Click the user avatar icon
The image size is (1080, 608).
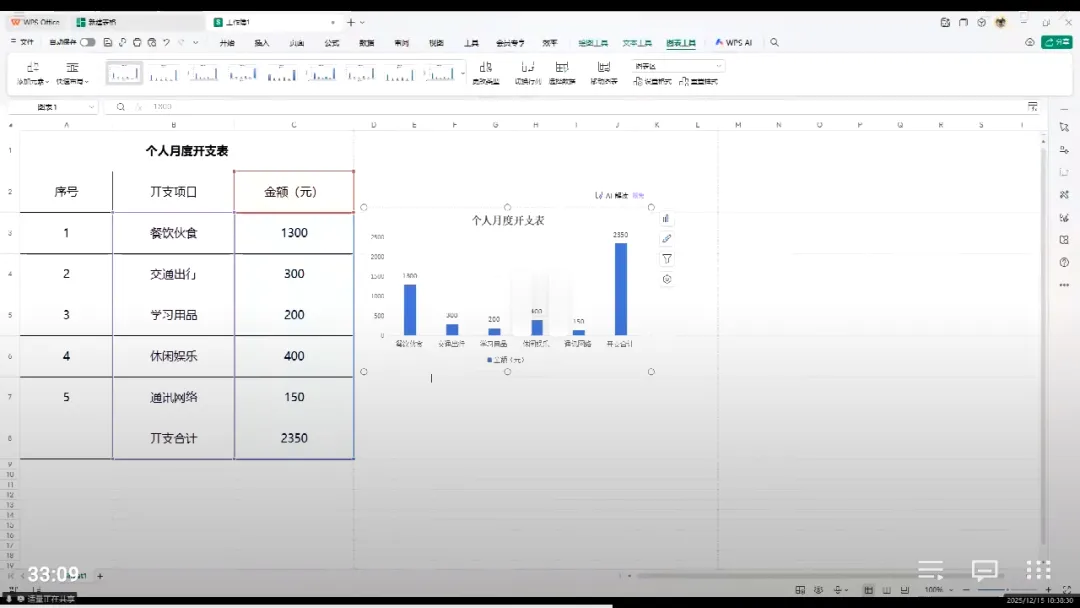coord(1000,22)
